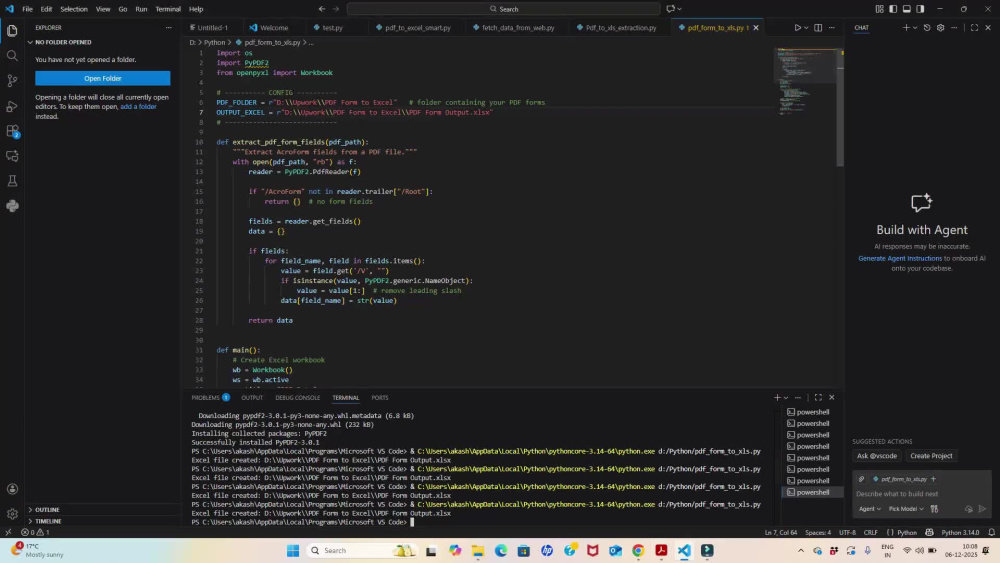Expand the Timeline section
Screen dimensions: 1000x563
(104, 521)
